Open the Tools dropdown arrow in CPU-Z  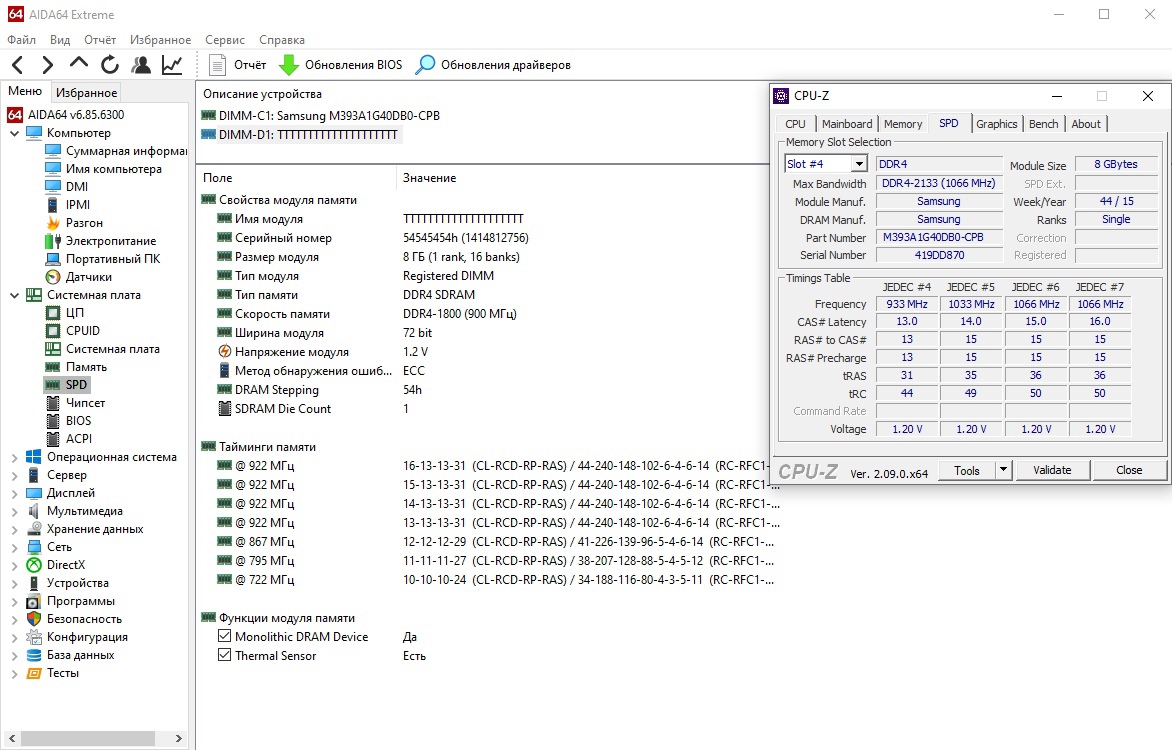click(x=1003, y=470)
